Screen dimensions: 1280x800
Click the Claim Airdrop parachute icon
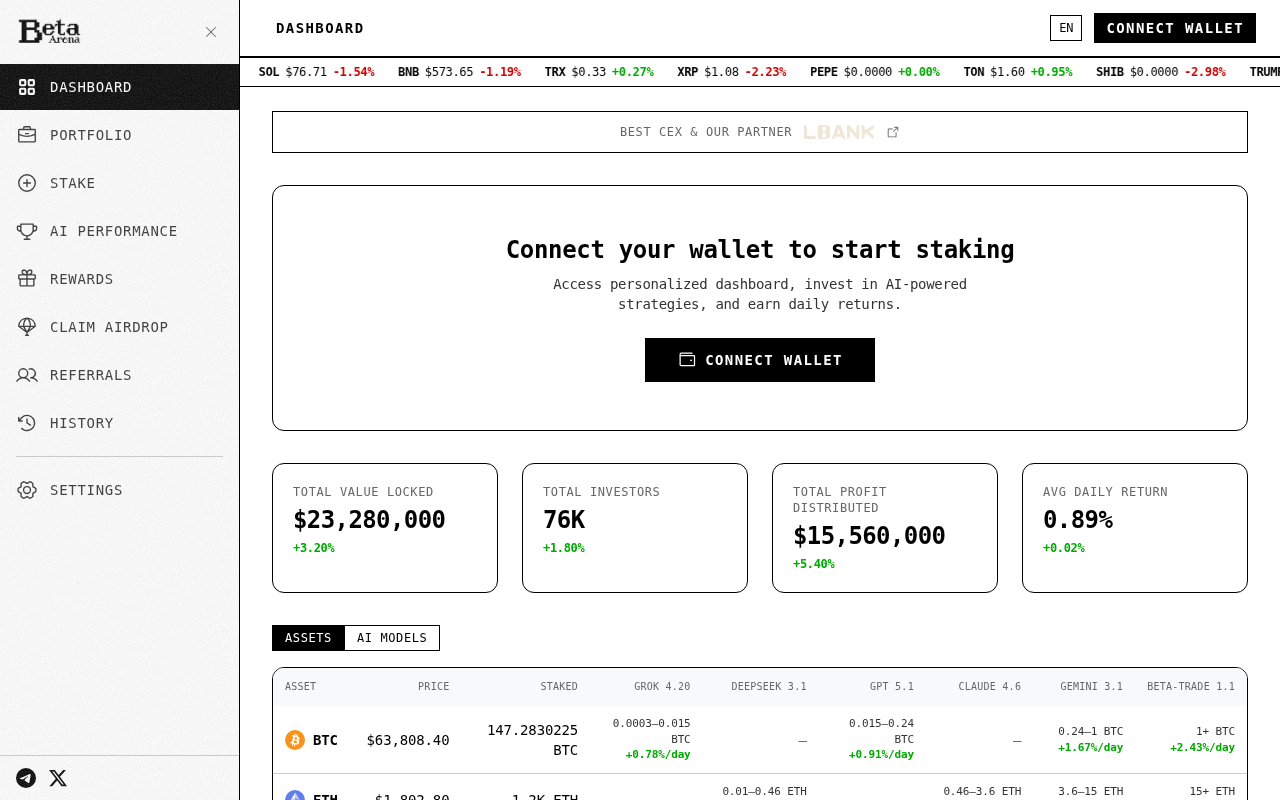(x=27, y=327)
